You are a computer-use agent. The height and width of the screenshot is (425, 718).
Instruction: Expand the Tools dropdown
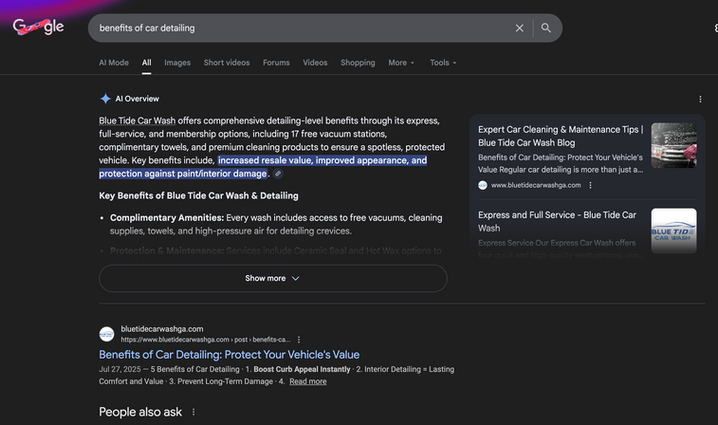(443, 62)
